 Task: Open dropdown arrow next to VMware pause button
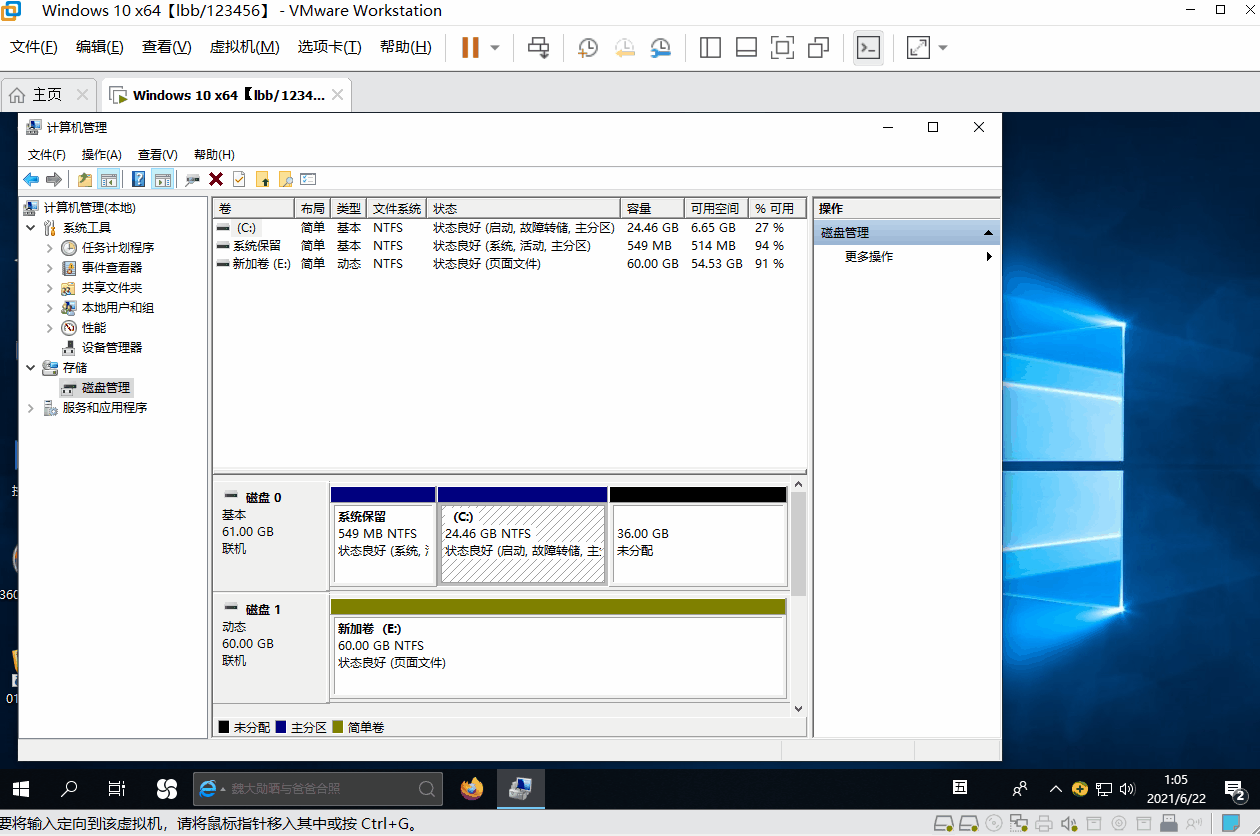pyautogui.click(x=495, y=48)
